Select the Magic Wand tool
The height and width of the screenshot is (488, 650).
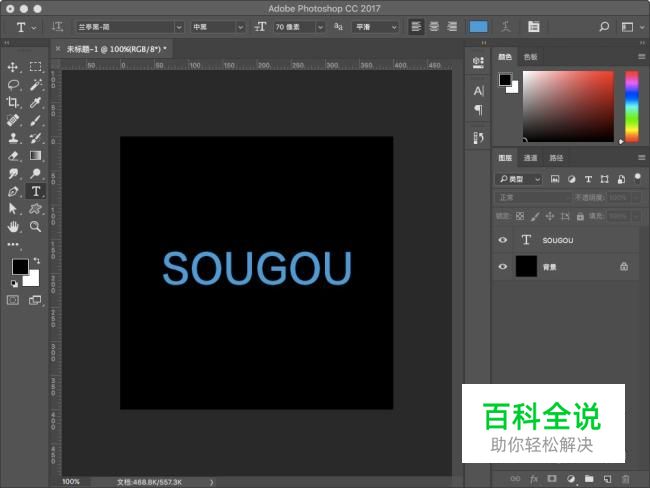click(x=36, y=85)
